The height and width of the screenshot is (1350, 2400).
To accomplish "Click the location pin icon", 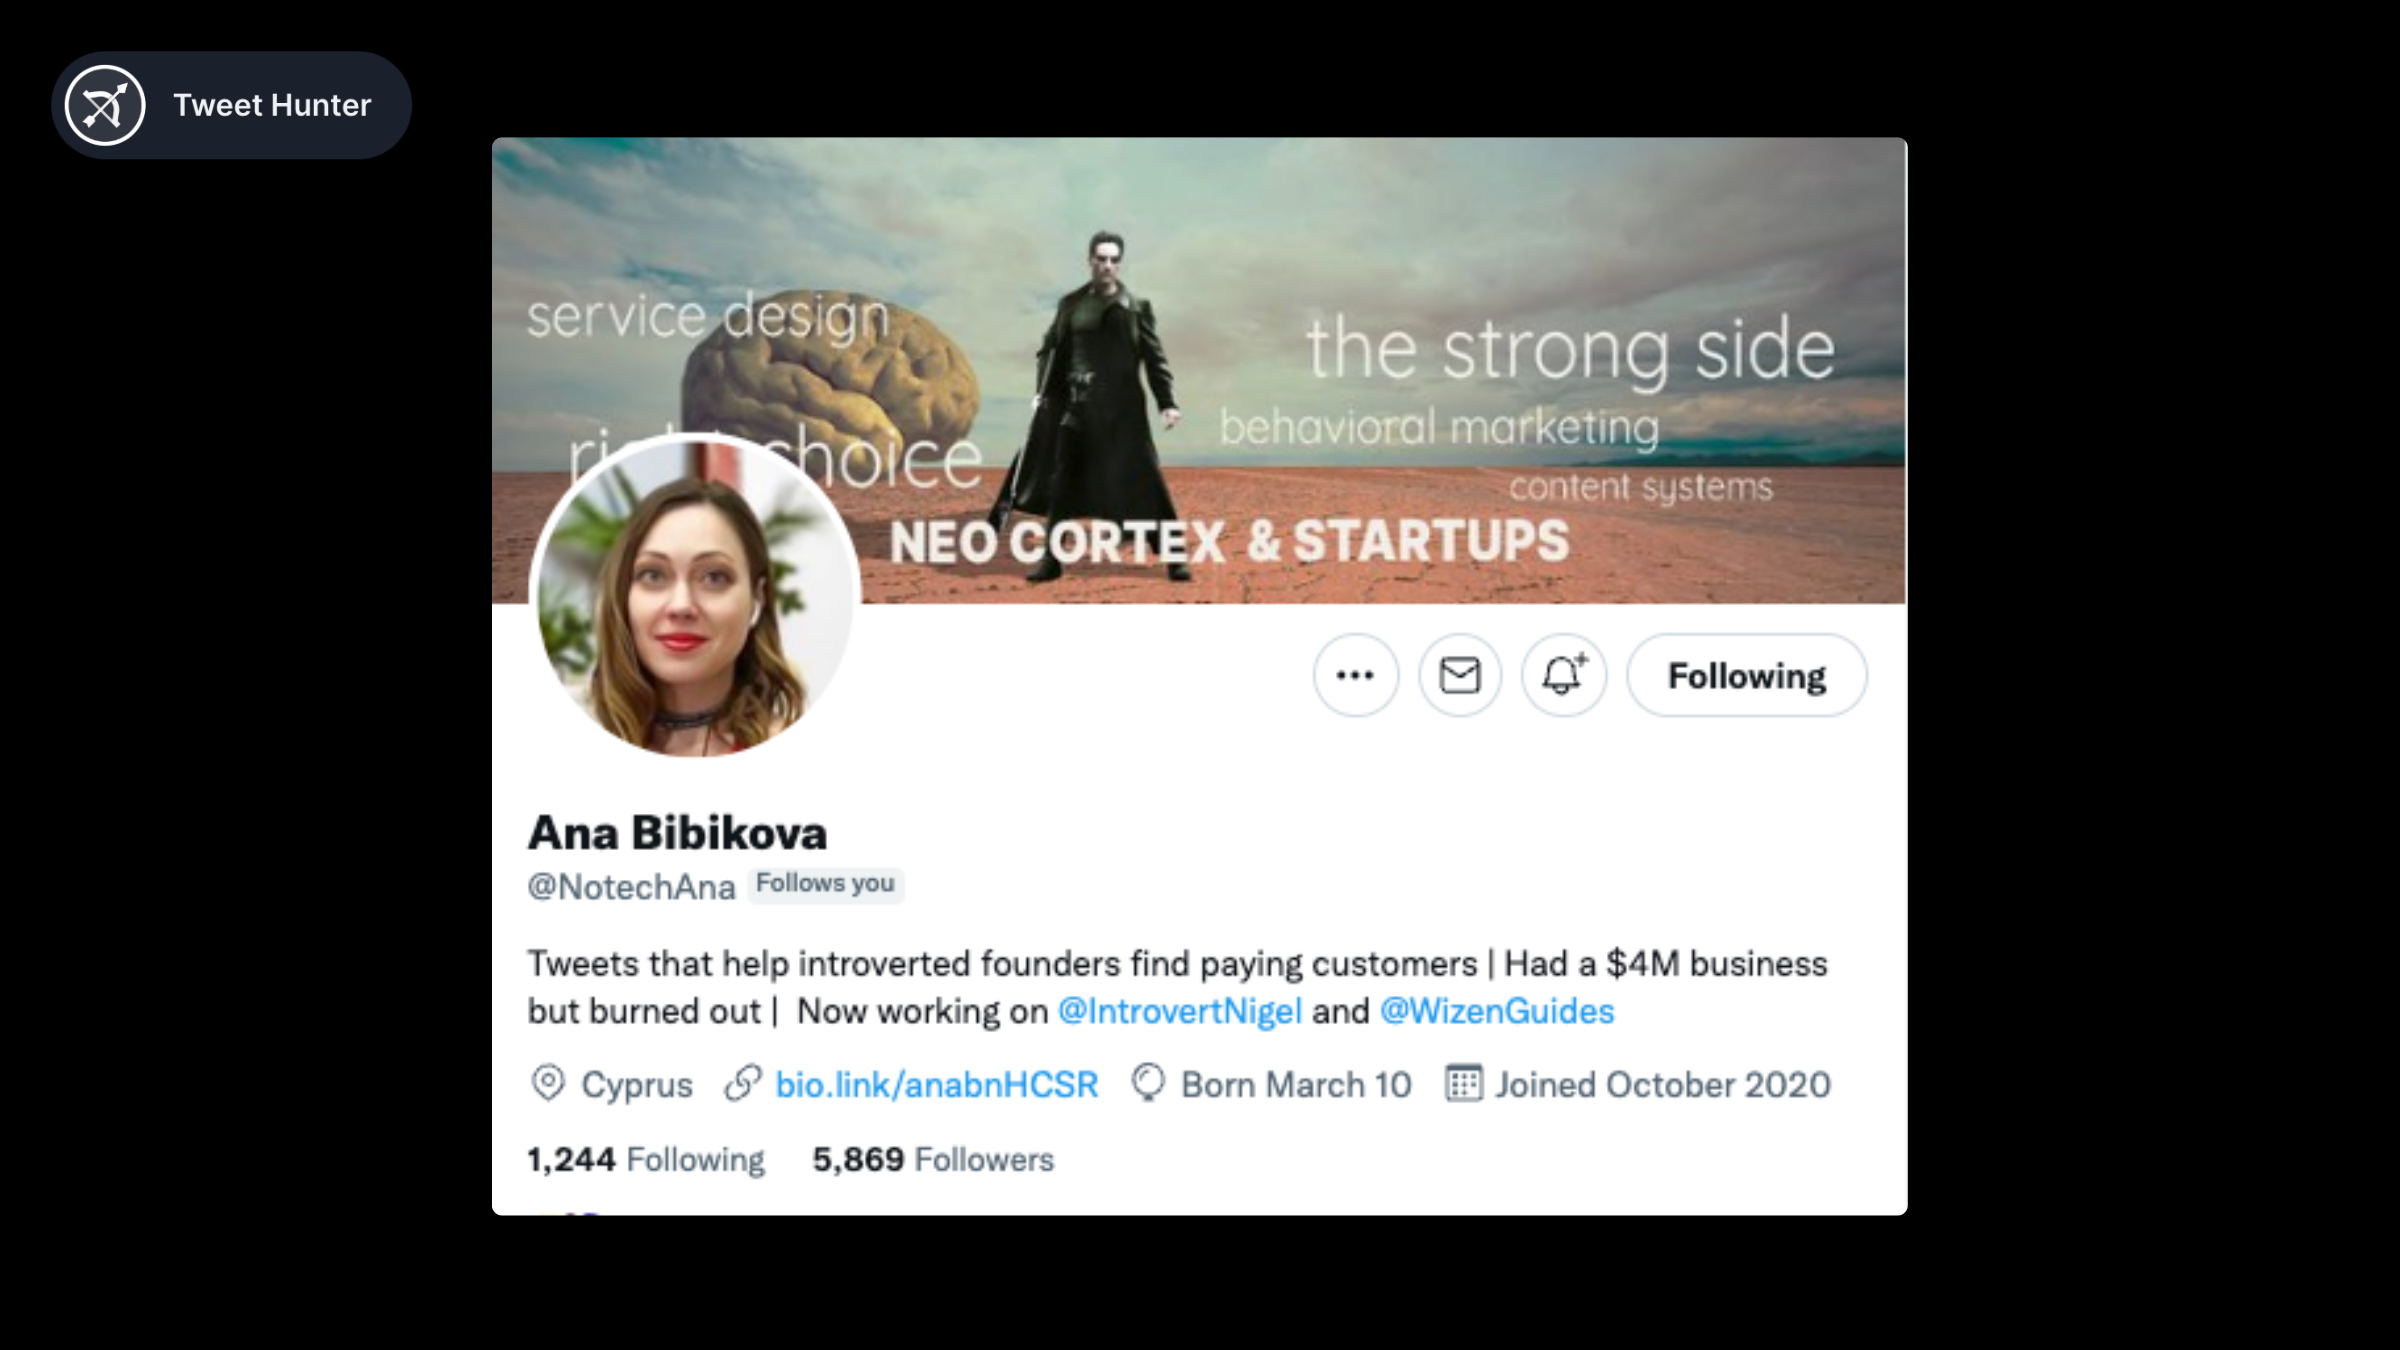I will 548,1083.
